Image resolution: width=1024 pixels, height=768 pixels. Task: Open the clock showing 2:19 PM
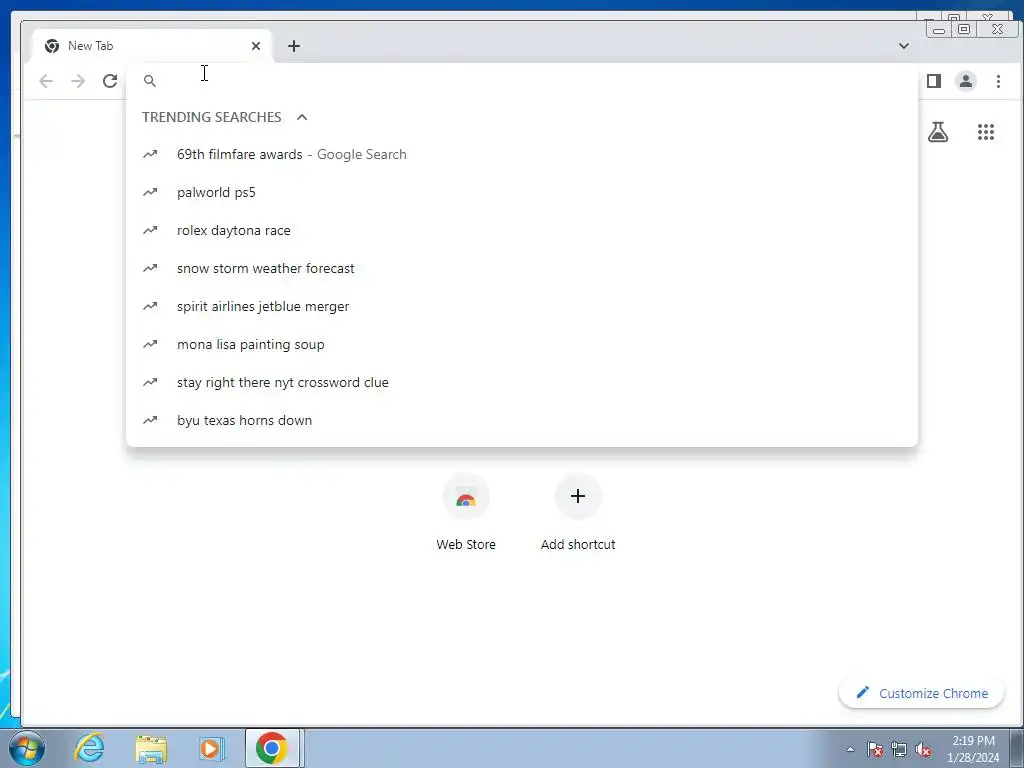973,749
